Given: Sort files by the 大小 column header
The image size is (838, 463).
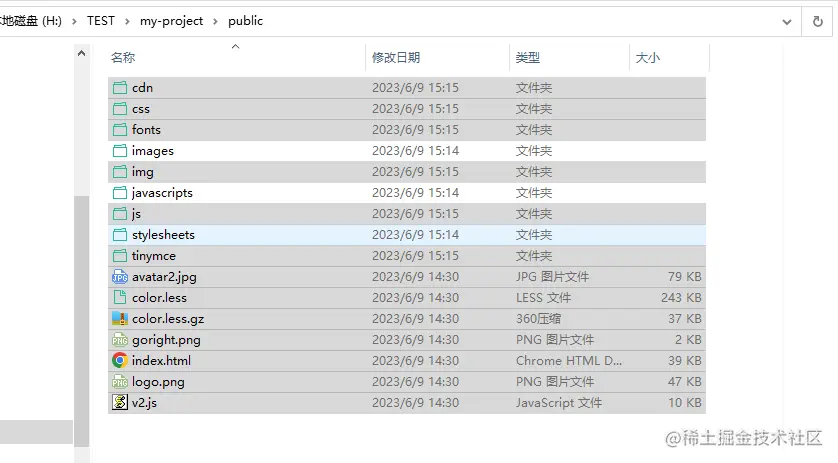Looking at the screenshot, I should coord(647,58).
